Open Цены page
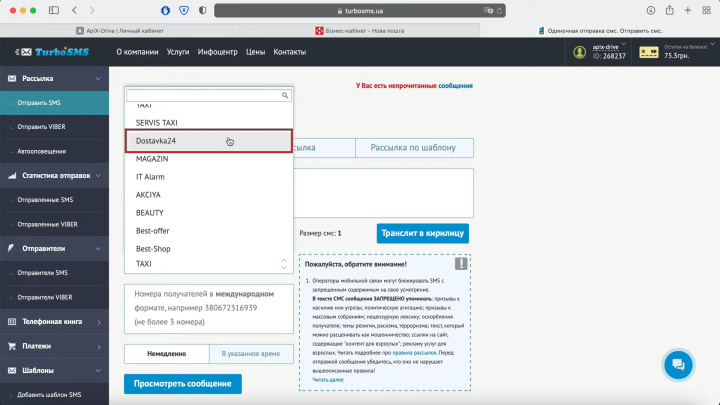 coord(255,52)
